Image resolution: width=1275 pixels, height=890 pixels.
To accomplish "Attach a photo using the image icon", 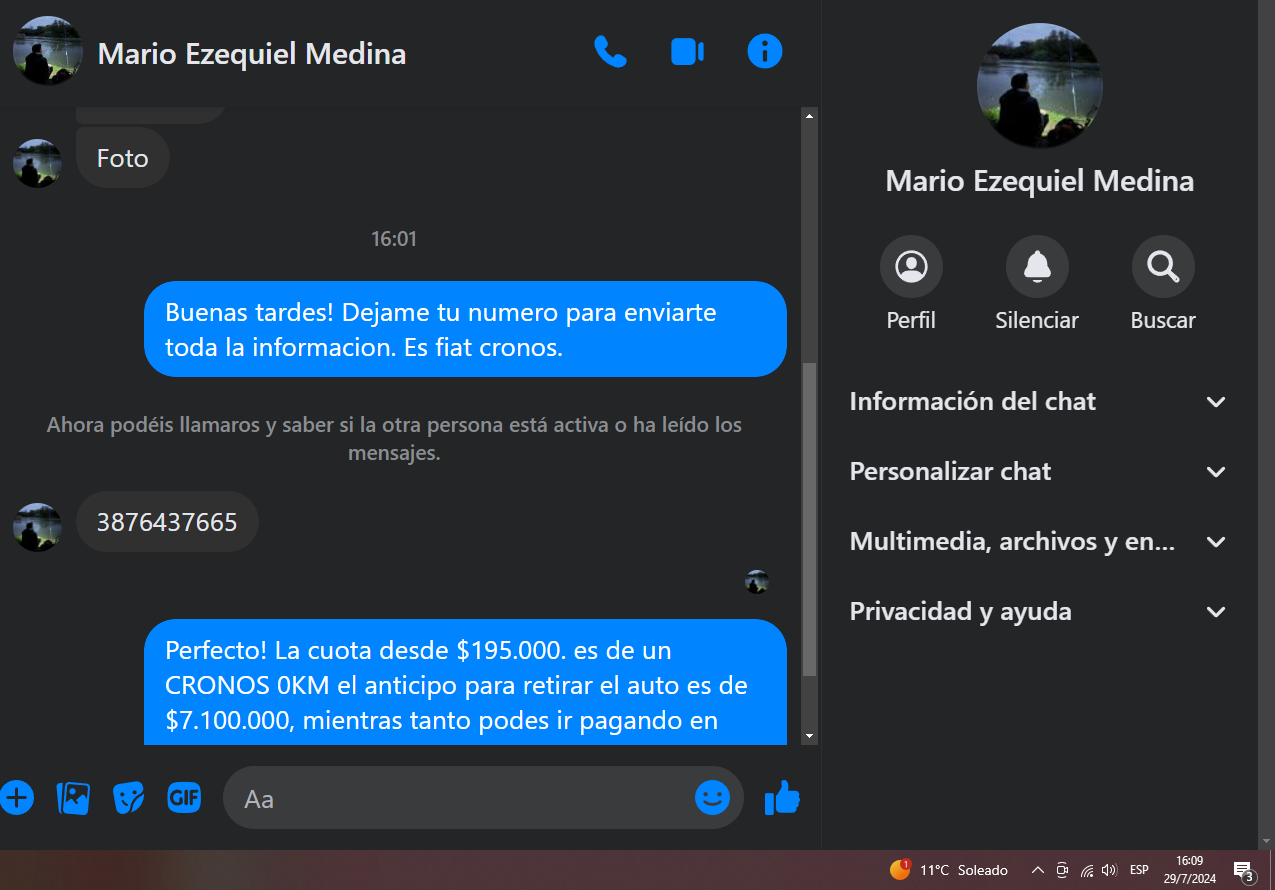I will click(73, 798).
